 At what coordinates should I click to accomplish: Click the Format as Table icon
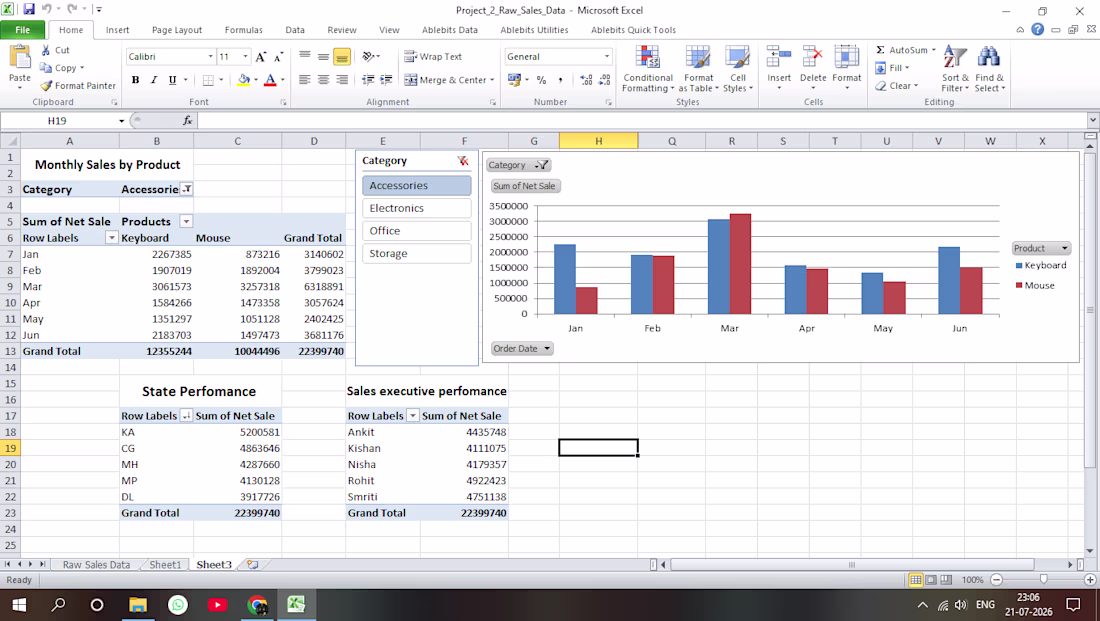point(697,58)
